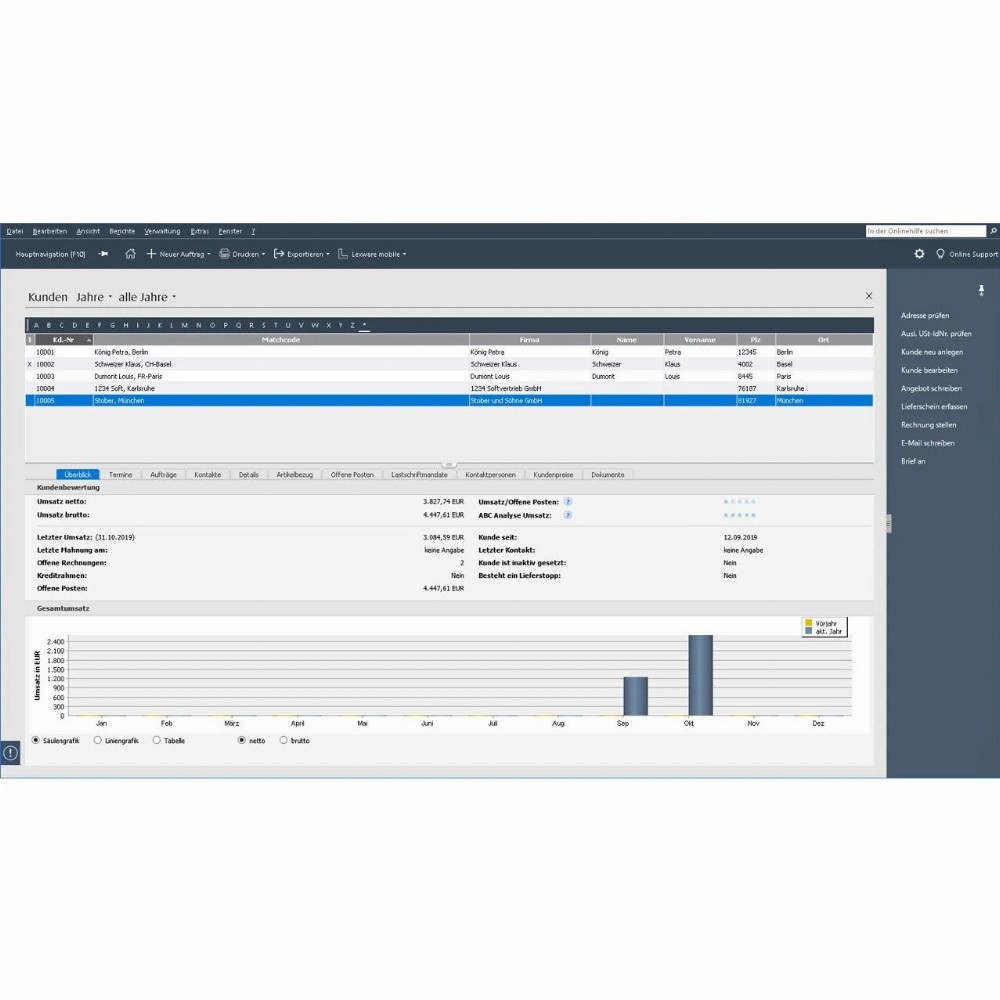This screenshot has height=1000, width=1000.
Task: Open the Fenster menu
Action: (230, 232)
